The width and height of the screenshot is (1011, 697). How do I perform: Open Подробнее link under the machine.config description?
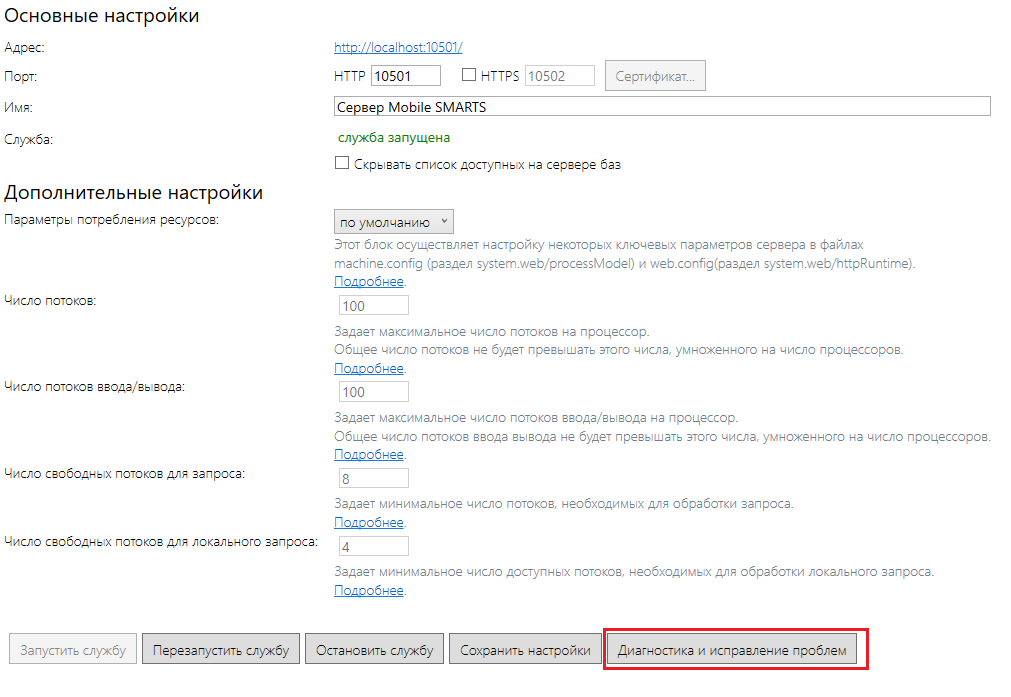pyautogui.click(x=369, y=282)
